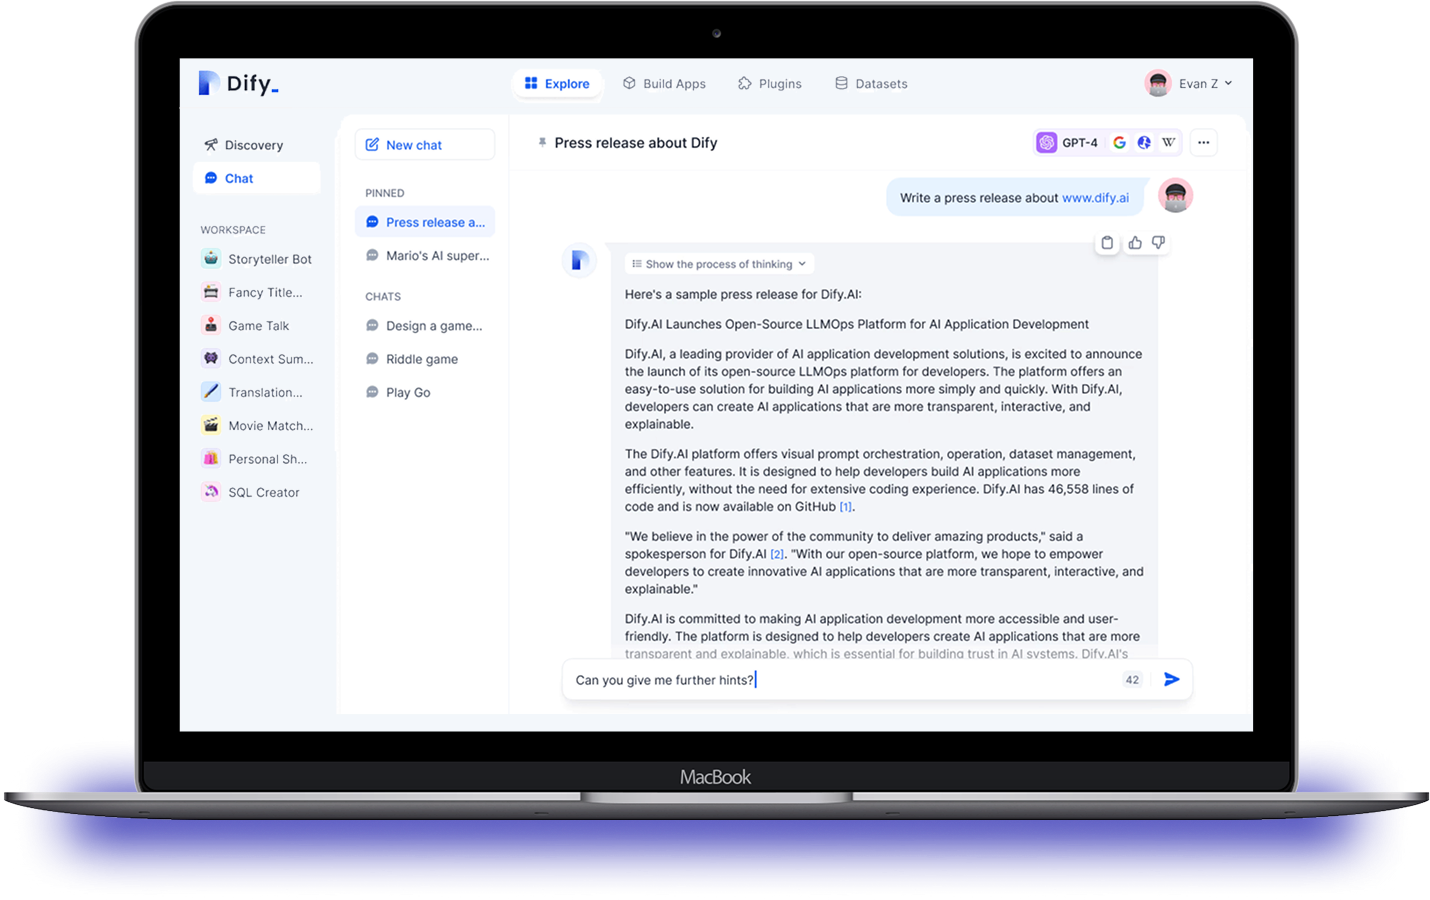The width and height of the screenshot is (1430, 900).
Task: Open the Plugins tab
Action: tap(770, 84)
